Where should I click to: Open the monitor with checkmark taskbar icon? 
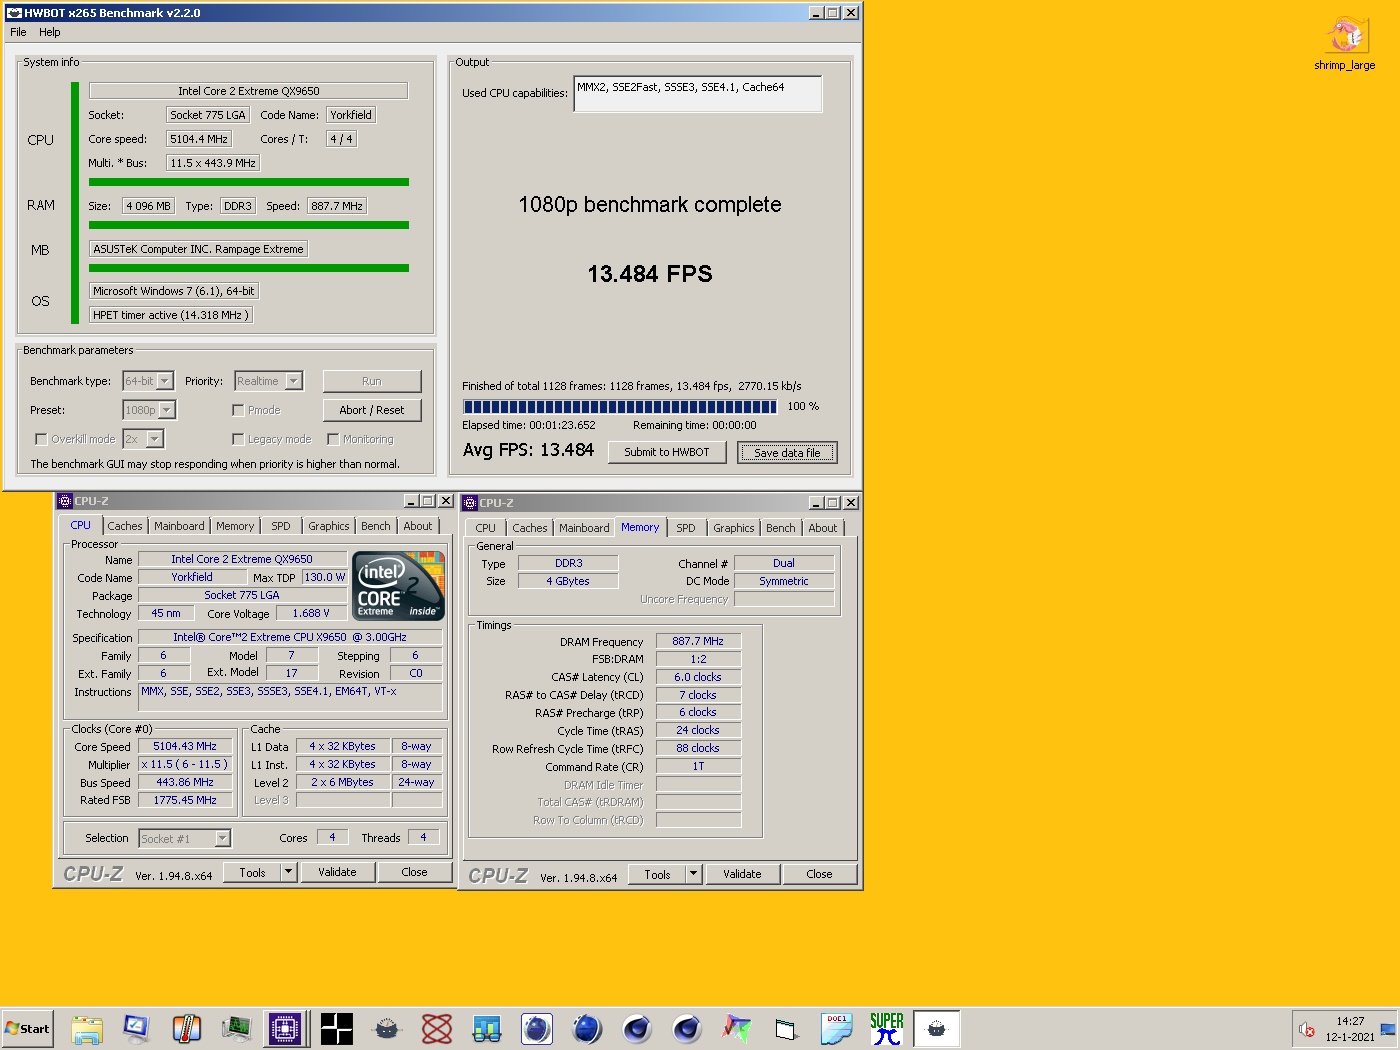coord(136,1029)
